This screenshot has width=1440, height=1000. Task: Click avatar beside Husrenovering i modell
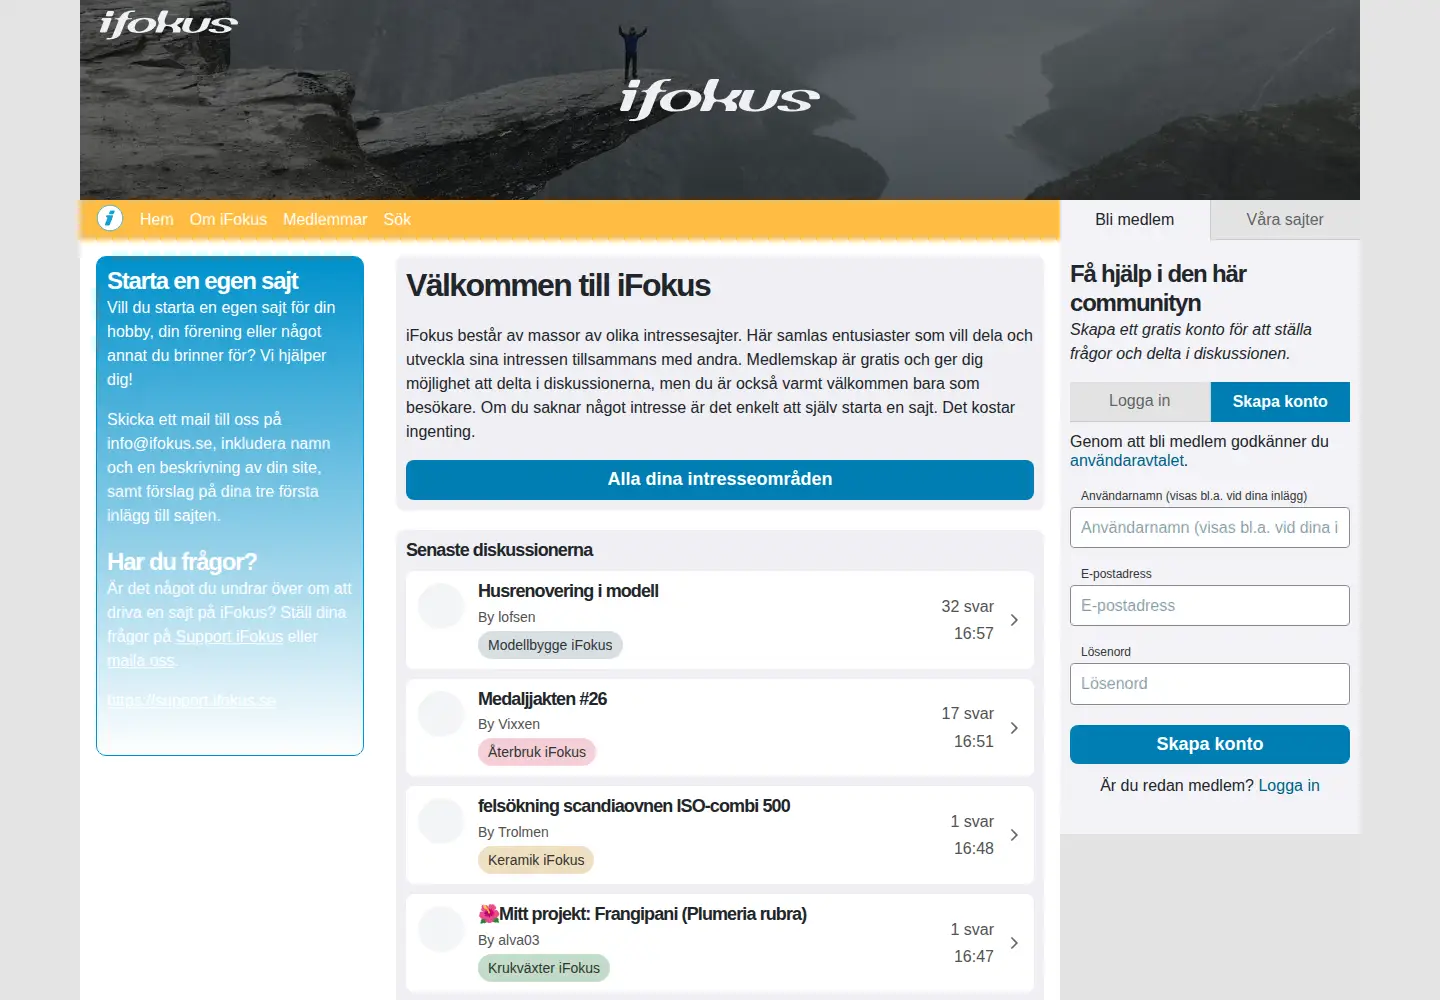coord(441,606)
